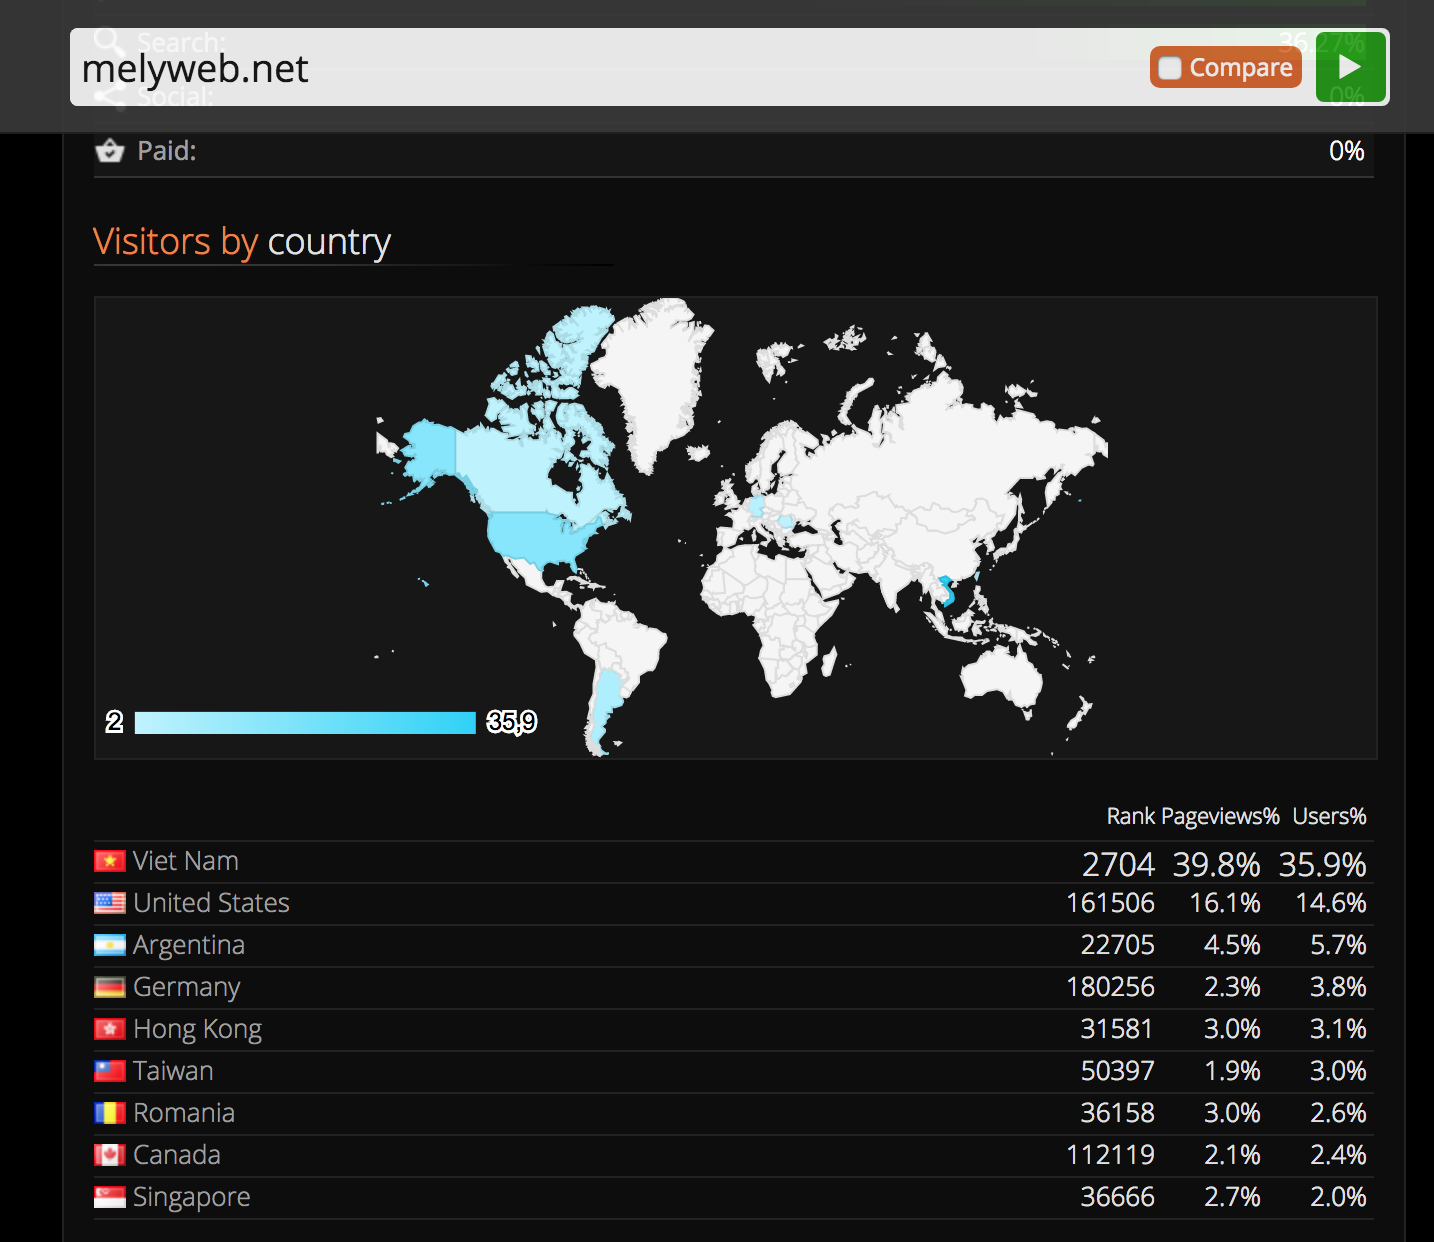The height and width of the screenshot is (1242, 1434).
Task: Toggle the Compare checkbox
Action: (1170, 68)
